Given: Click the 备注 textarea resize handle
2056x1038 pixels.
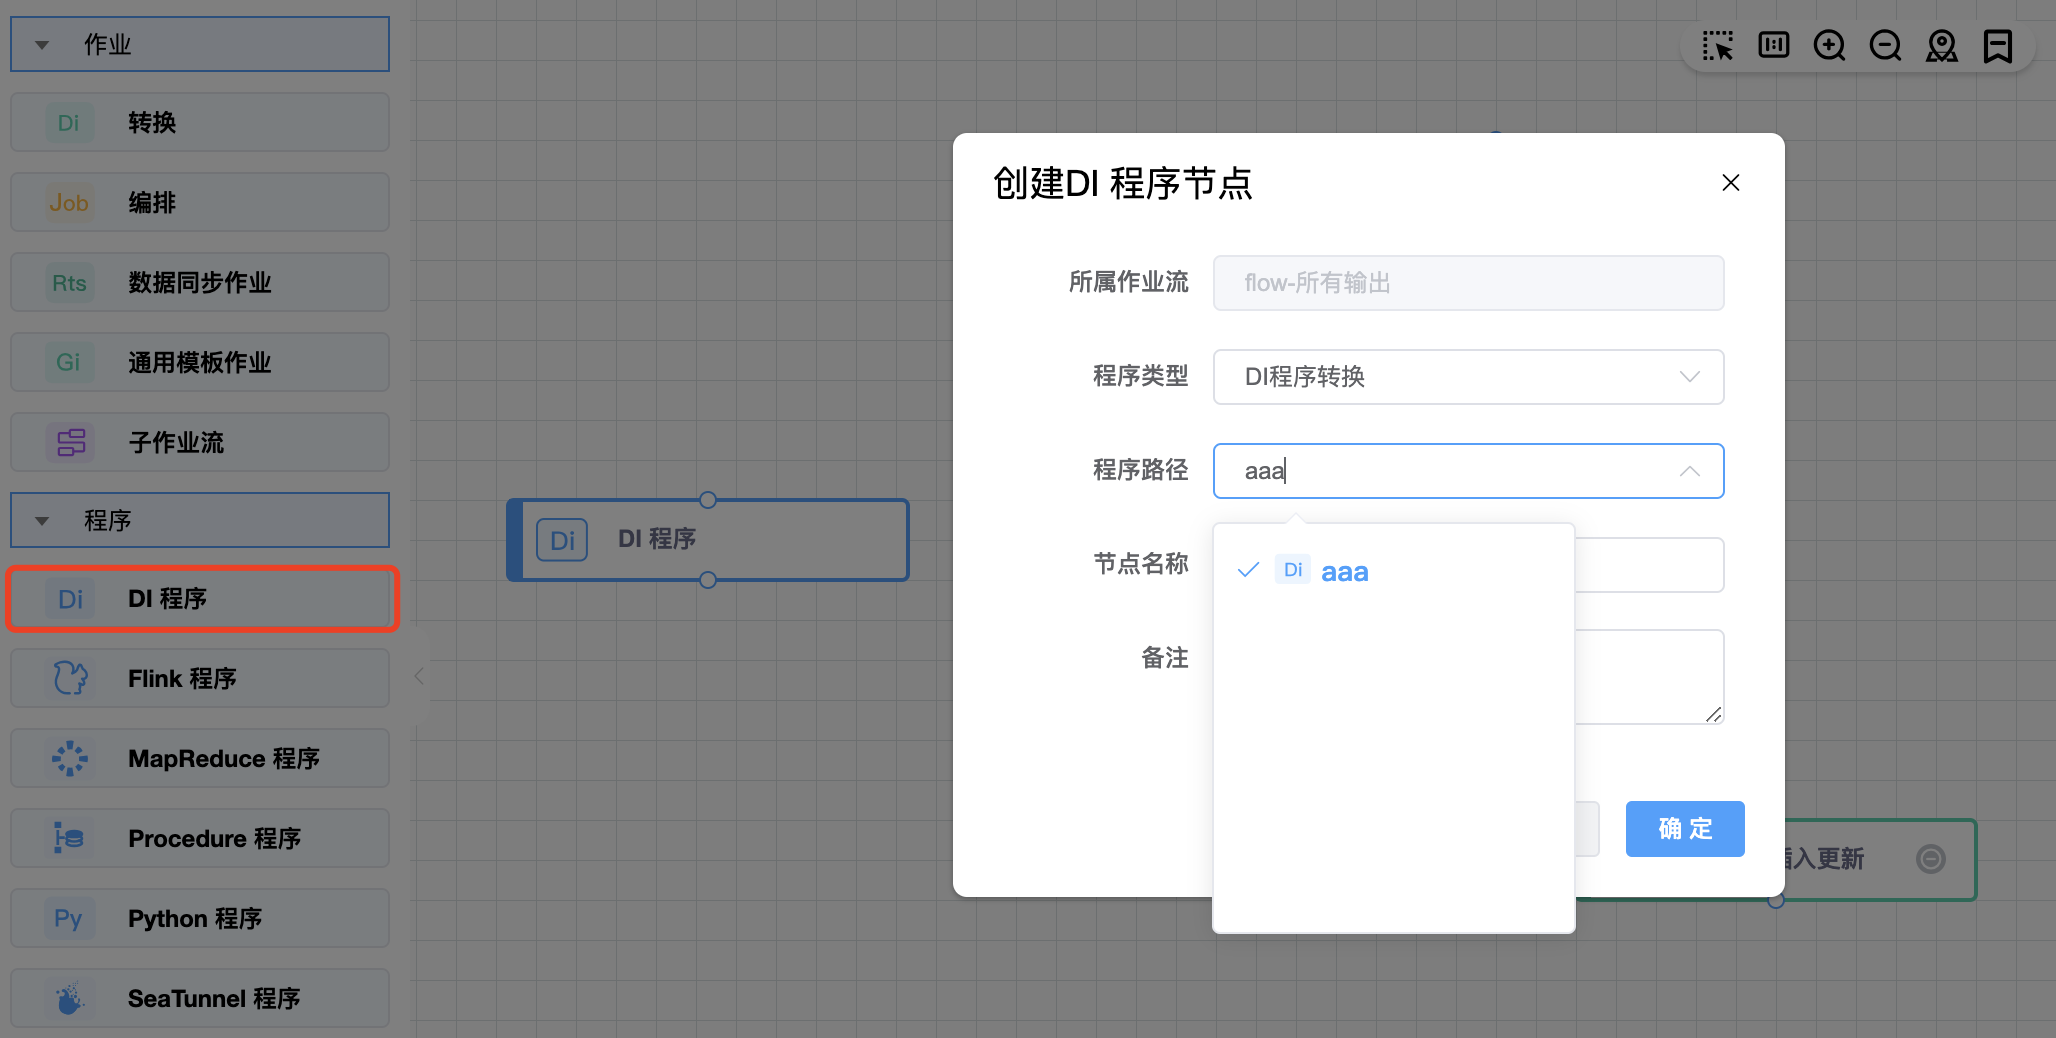Looking at the screenshot, I should click(x=1714, y=714).
